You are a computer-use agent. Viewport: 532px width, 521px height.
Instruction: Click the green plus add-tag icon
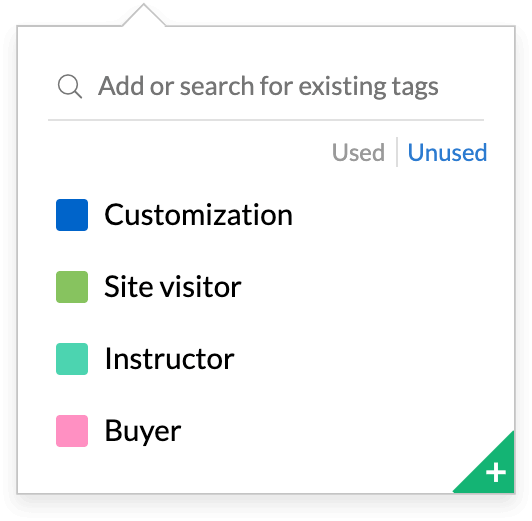[496, 472]
